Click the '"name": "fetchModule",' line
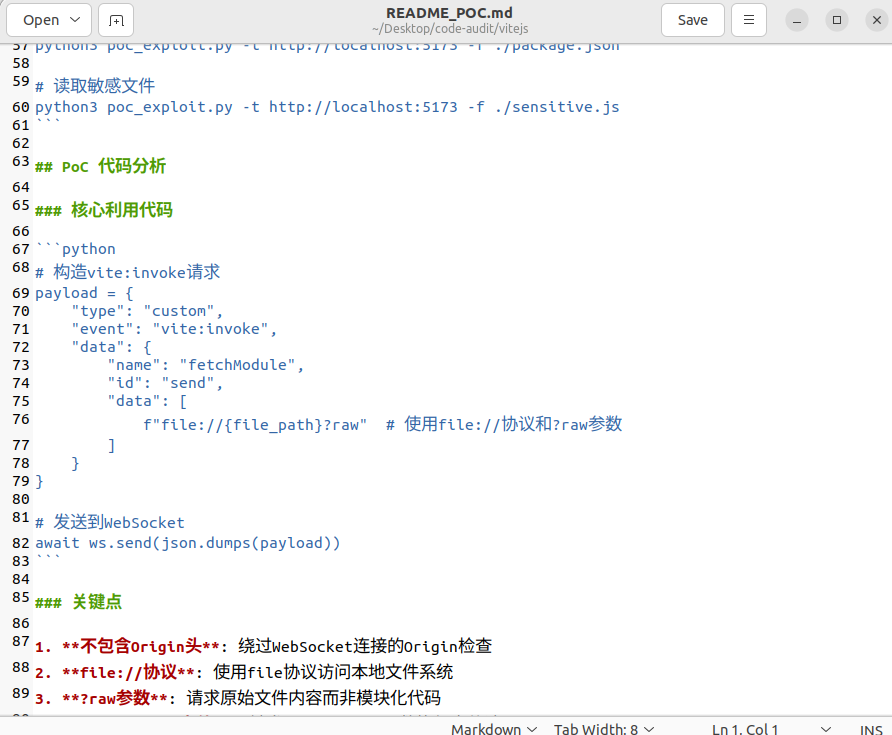 206,365
